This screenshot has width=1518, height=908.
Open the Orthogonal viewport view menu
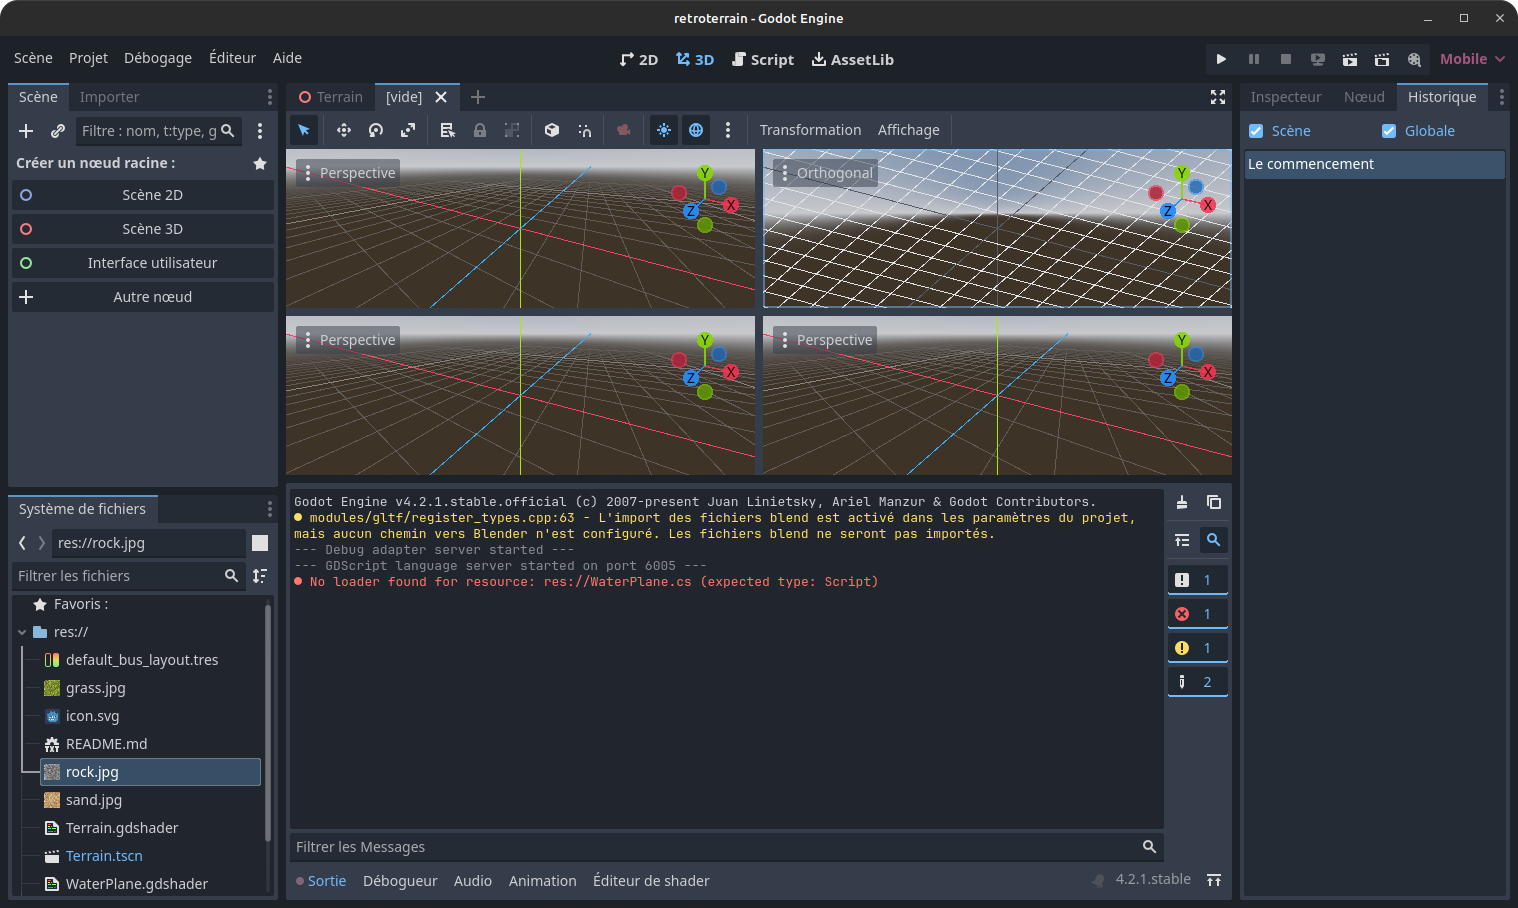826,173
